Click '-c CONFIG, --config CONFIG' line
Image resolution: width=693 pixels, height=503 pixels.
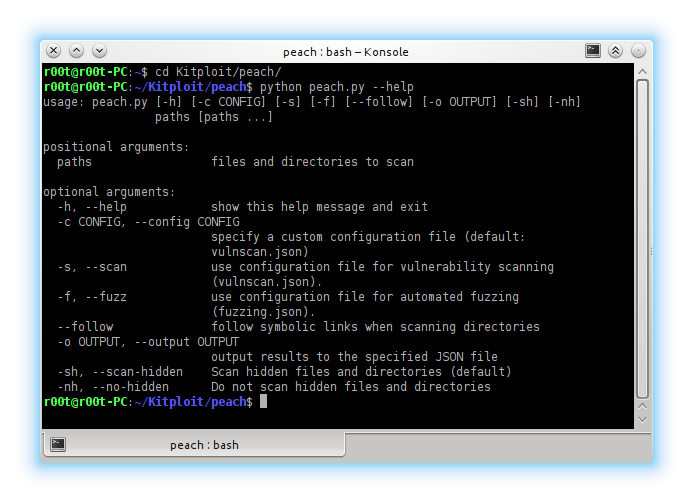point(148,222)
